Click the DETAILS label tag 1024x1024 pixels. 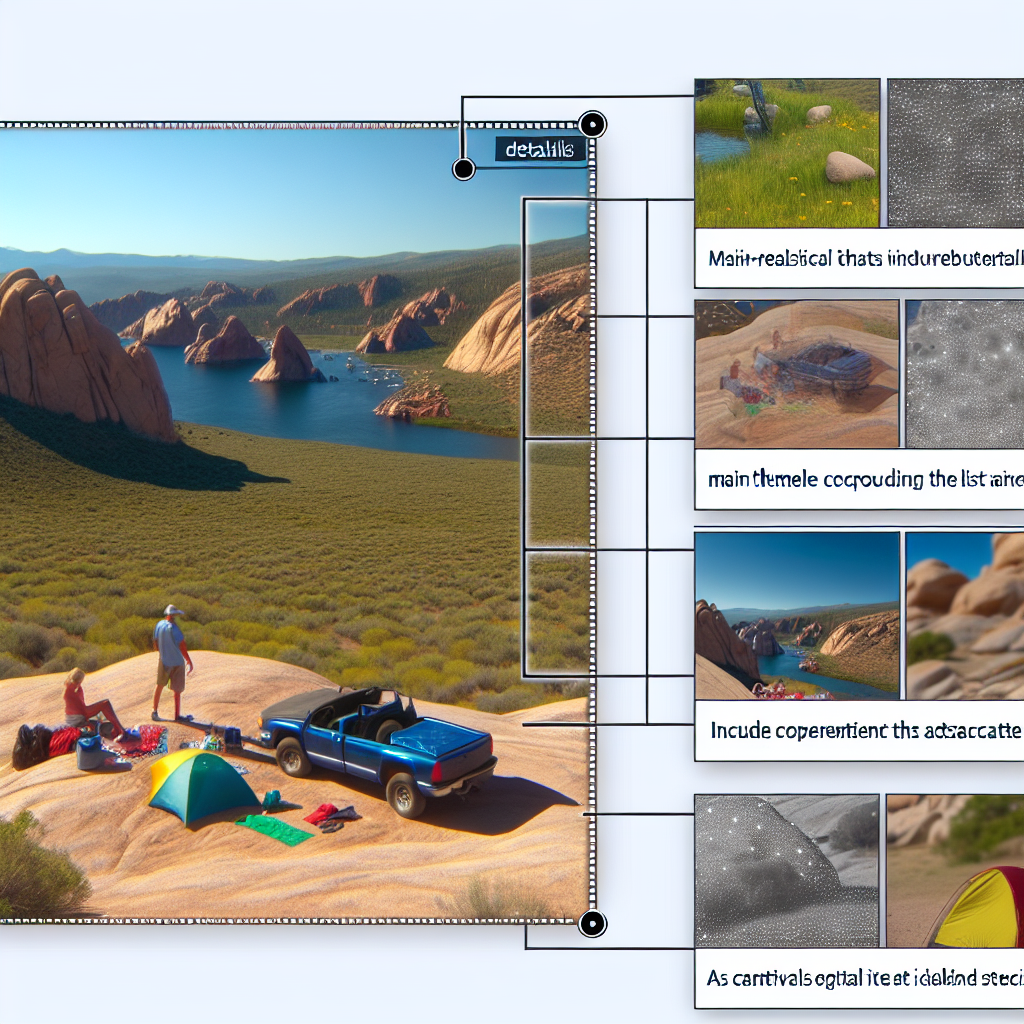(540, 150)
